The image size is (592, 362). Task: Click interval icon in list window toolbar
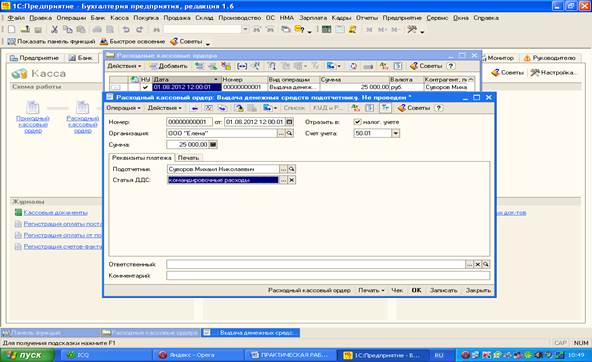pyautogui.click(x=242, y=66)
